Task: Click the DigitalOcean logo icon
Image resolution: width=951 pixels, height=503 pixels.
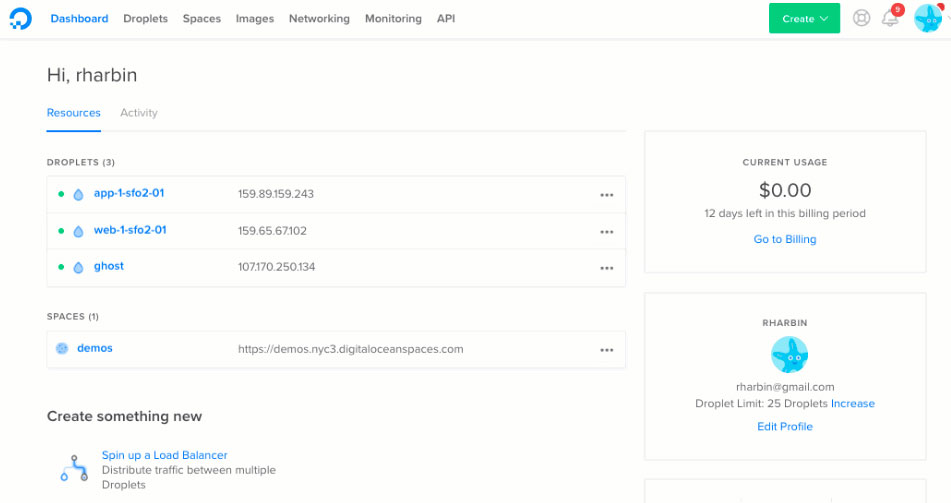Action: pyautogui.click(x=20, y=18)
